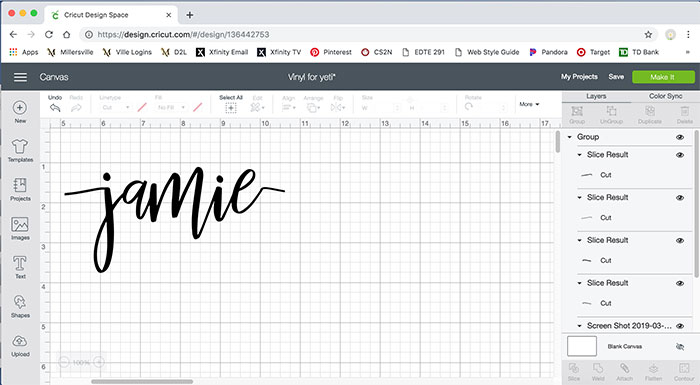
Task: Open the Images library icon
Action: (20, 224)
